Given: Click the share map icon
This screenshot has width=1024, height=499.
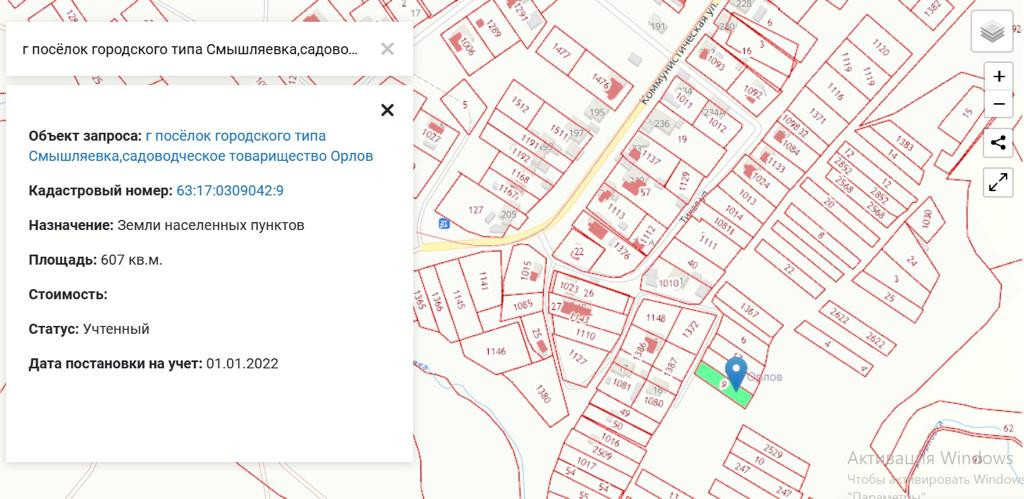Looking at the screenshot, I should pos(998,143).
